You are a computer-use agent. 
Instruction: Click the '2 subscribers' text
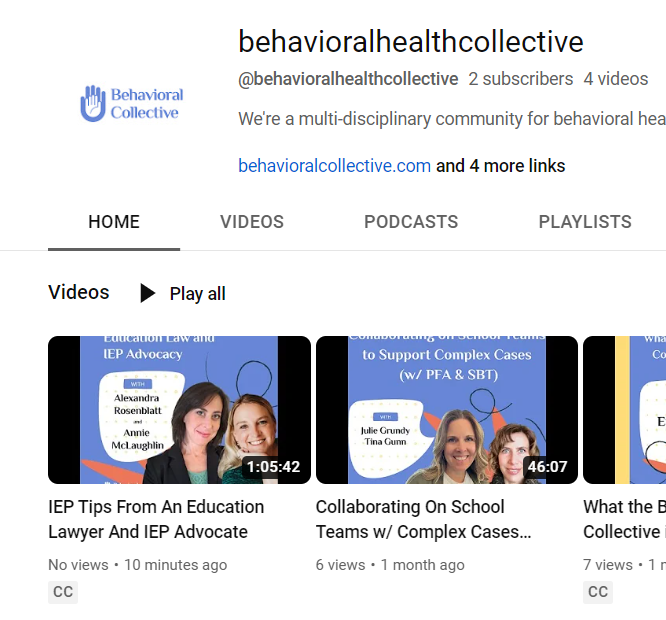point(521,79)
